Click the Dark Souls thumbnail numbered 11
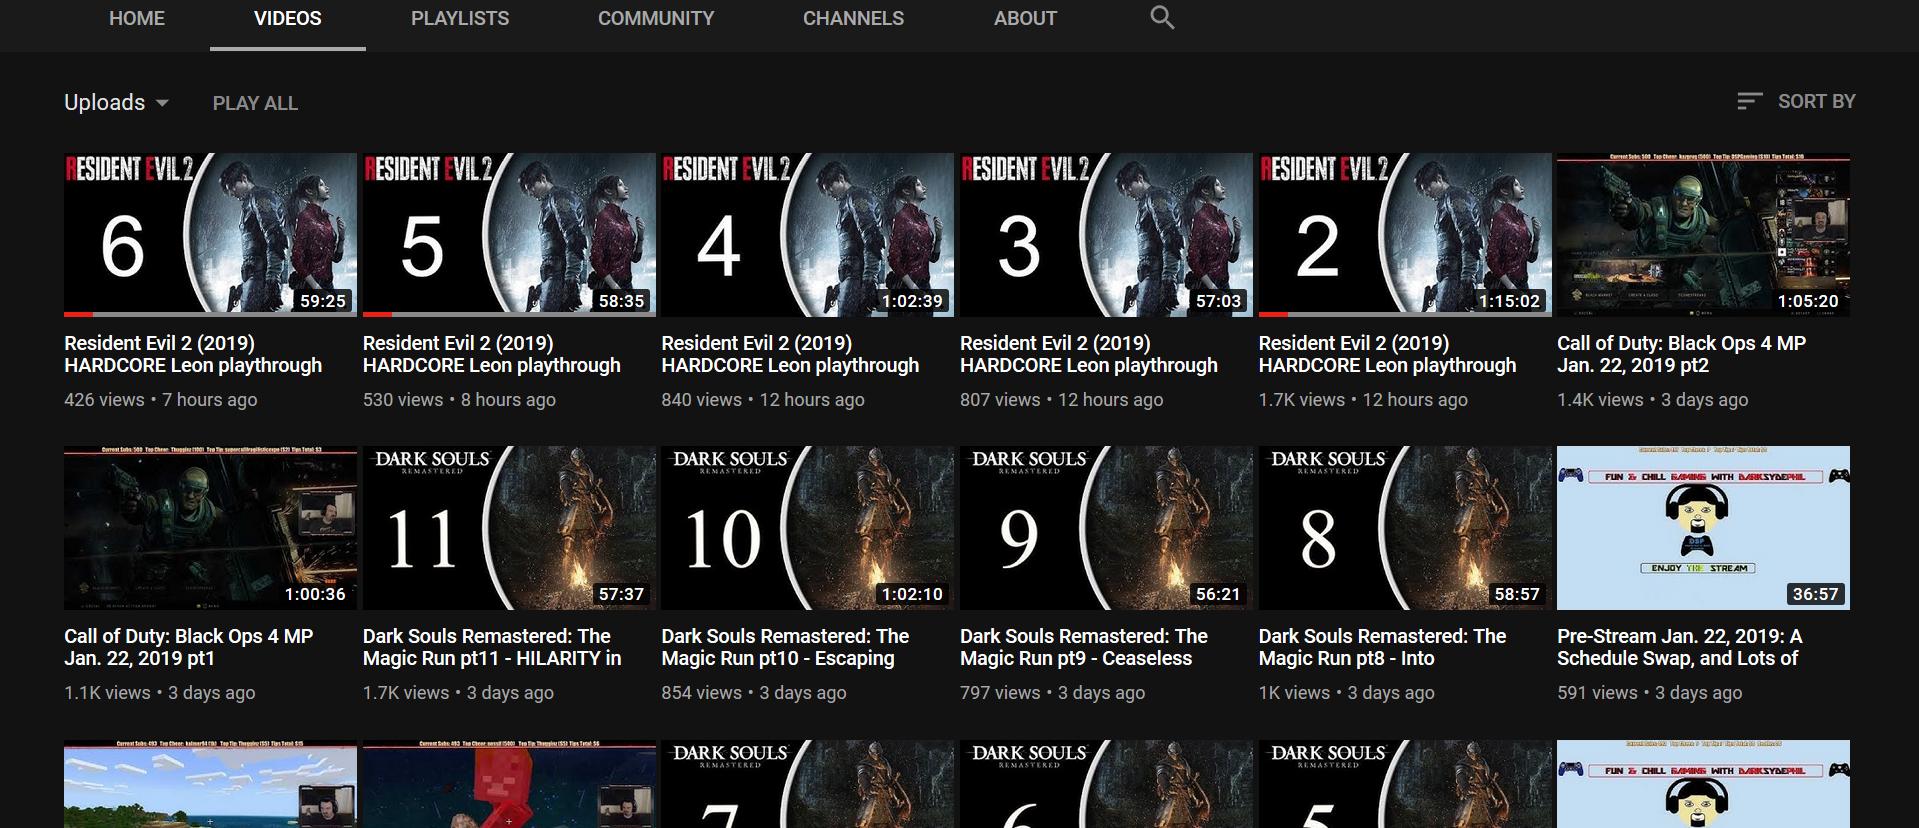The height and width of the screenshot is (828, 1919). click(509, 528)
